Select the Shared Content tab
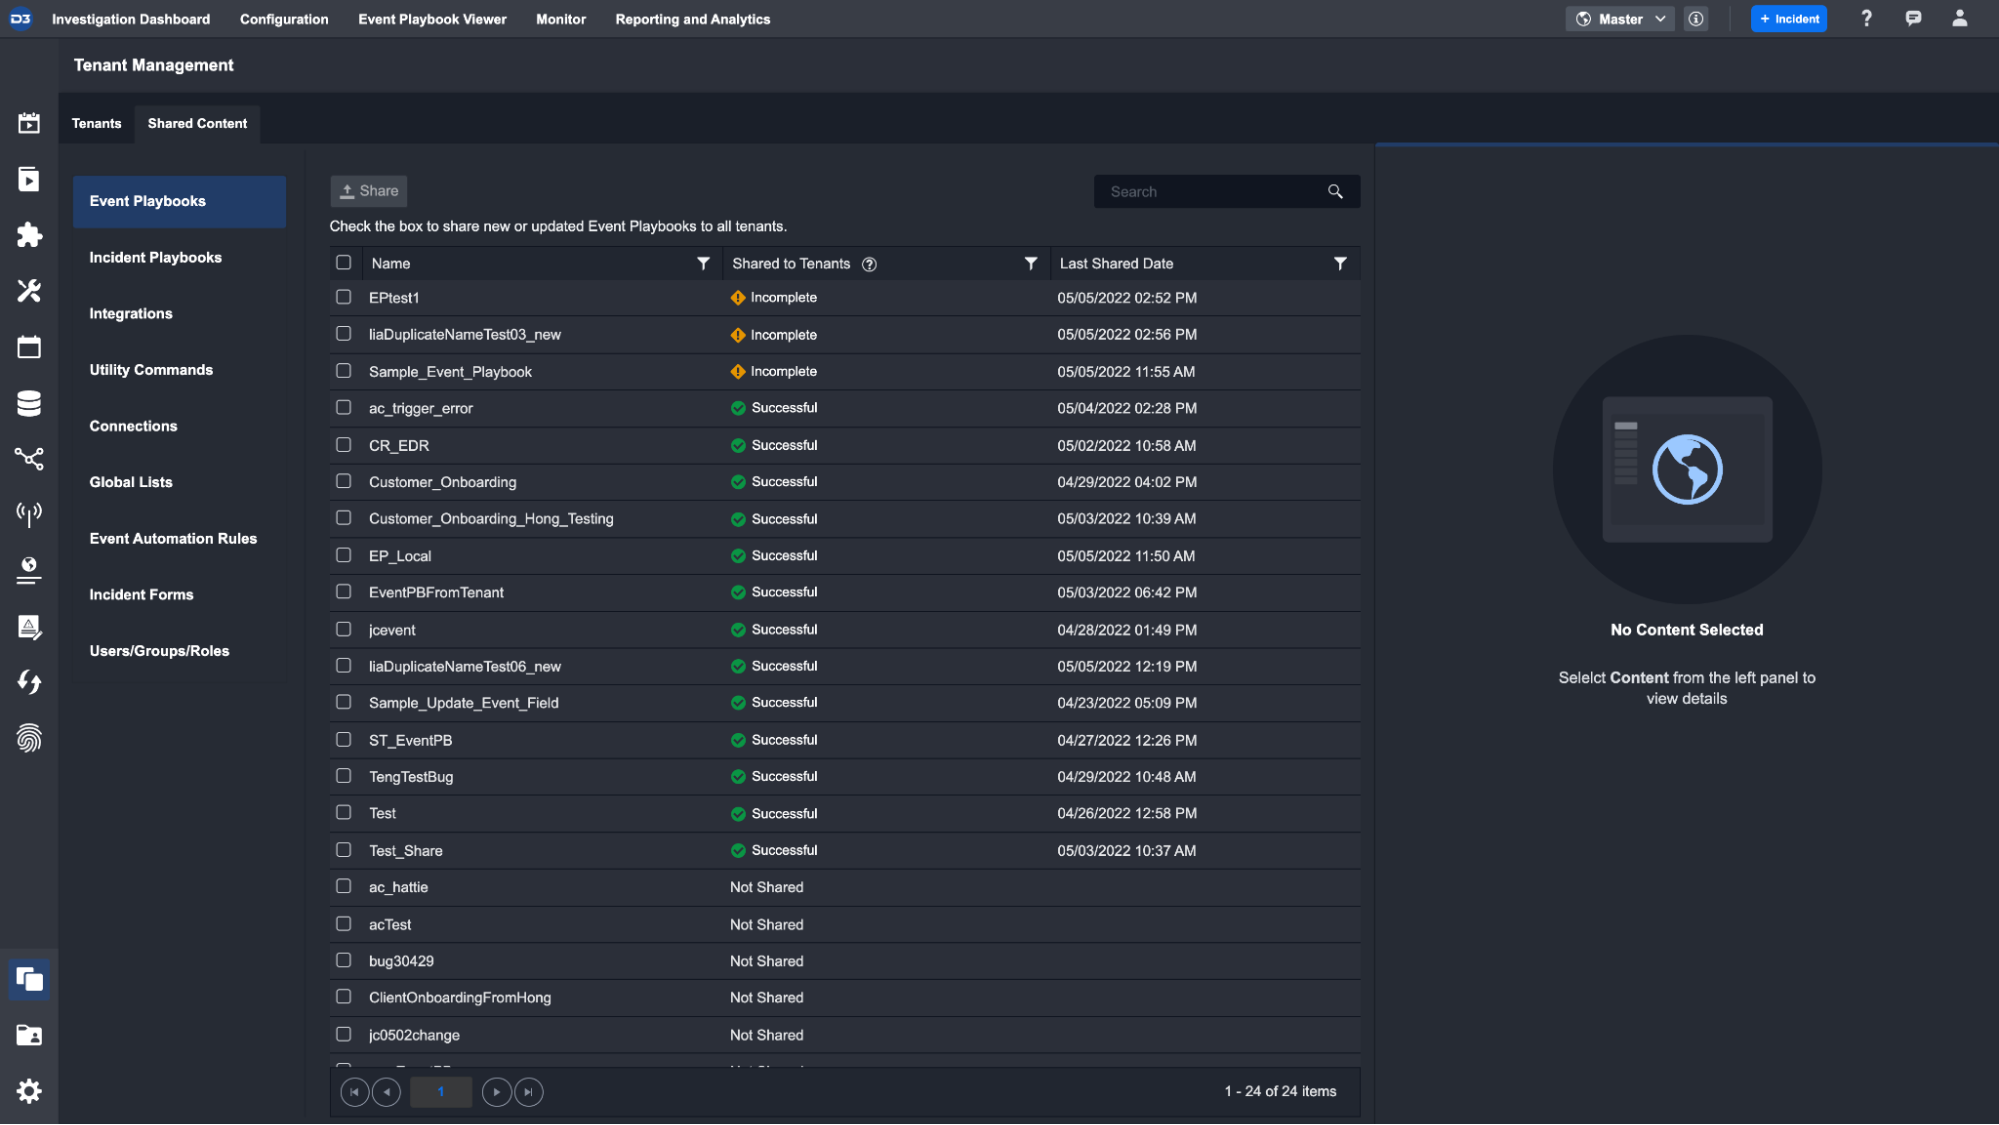1999x1125 pixels. click(x=197, y=123)
